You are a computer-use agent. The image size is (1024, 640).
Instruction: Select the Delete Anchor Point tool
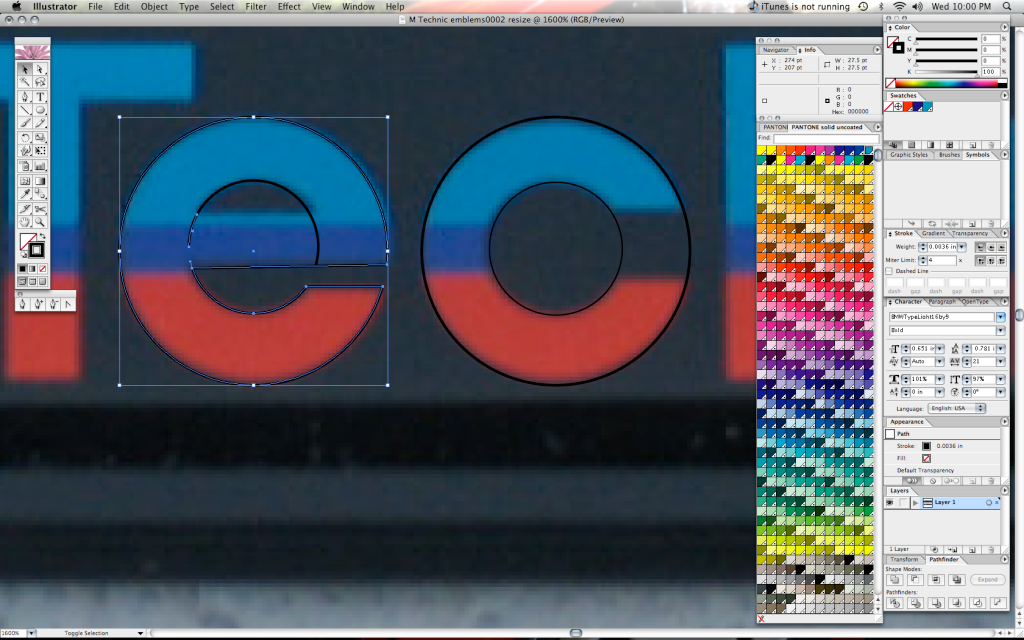[53, 304]
